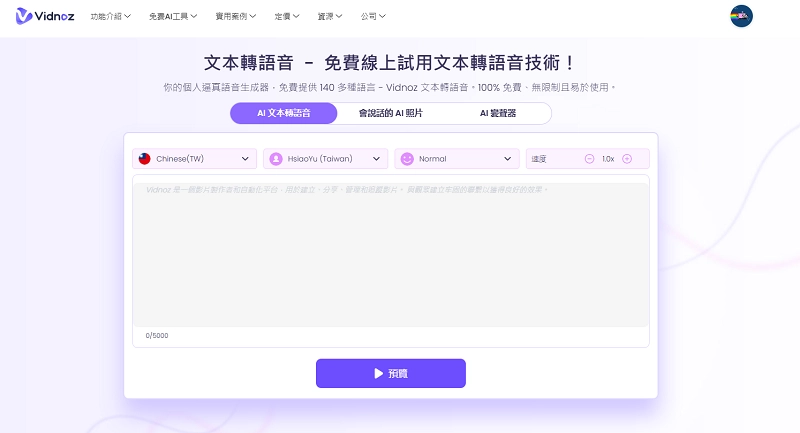Click the 預覽 preview button
Viewport: 800px width, 433px height.
tap(391, 373)
